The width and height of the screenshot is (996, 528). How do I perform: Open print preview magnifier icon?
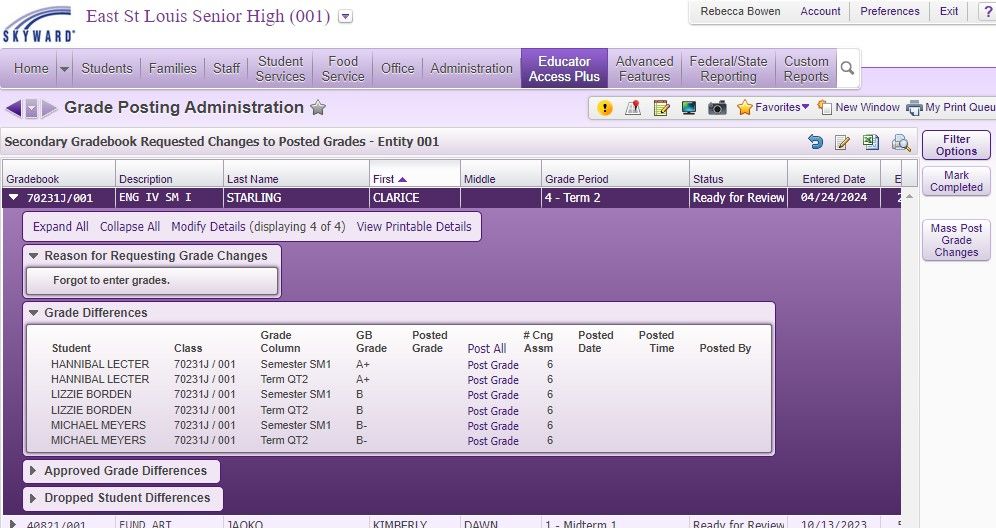click(x=901, y=142)
